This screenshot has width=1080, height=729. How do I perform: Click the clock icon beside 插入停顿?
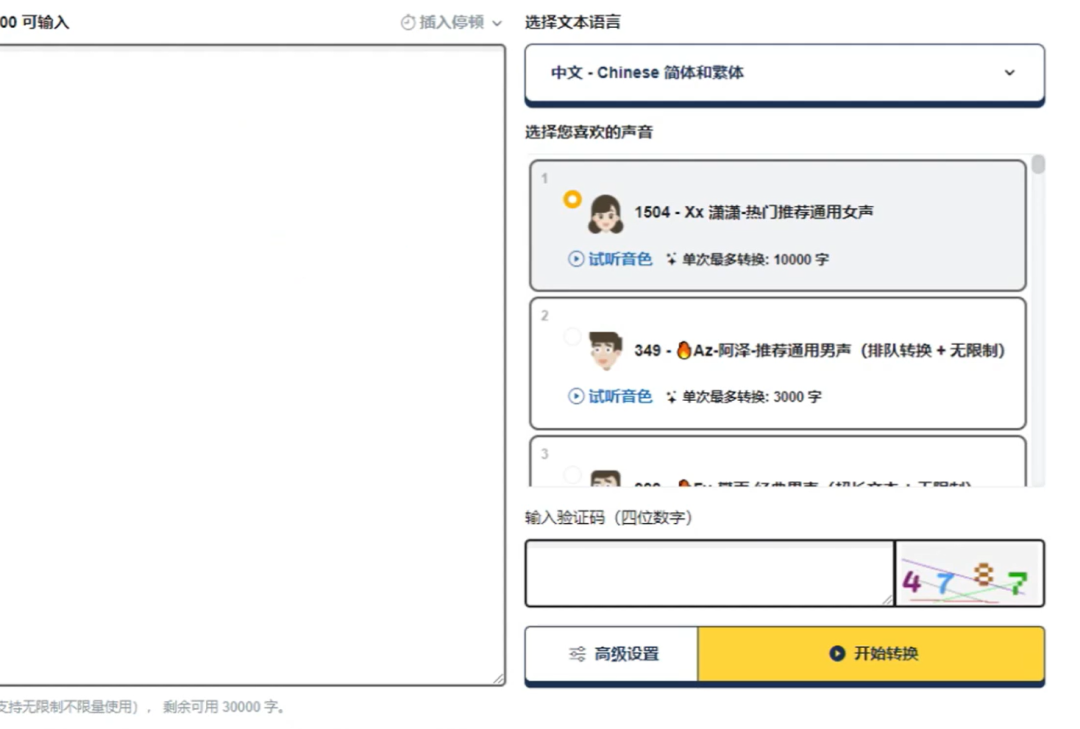click(408, 23)
